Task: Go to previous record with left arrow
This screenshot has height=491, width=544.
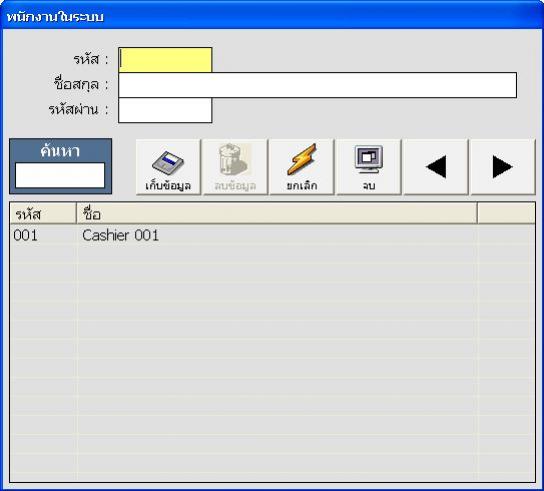Action: point(436,167)
